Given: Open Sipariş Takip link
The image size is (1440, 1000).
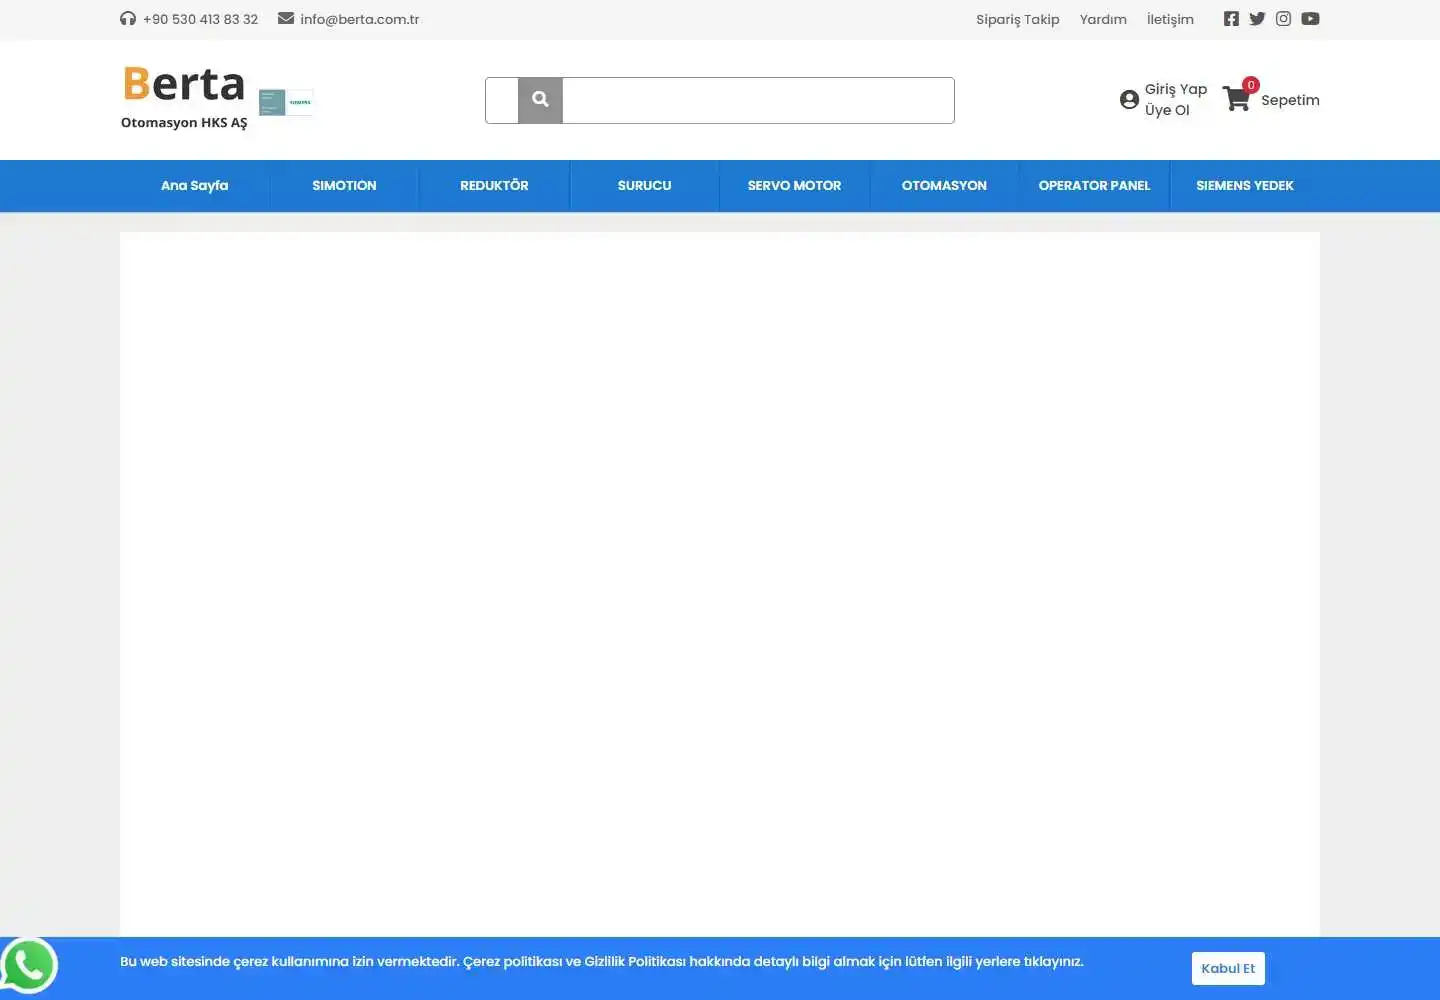Looking at the screenshot, I should [1017, 19].
